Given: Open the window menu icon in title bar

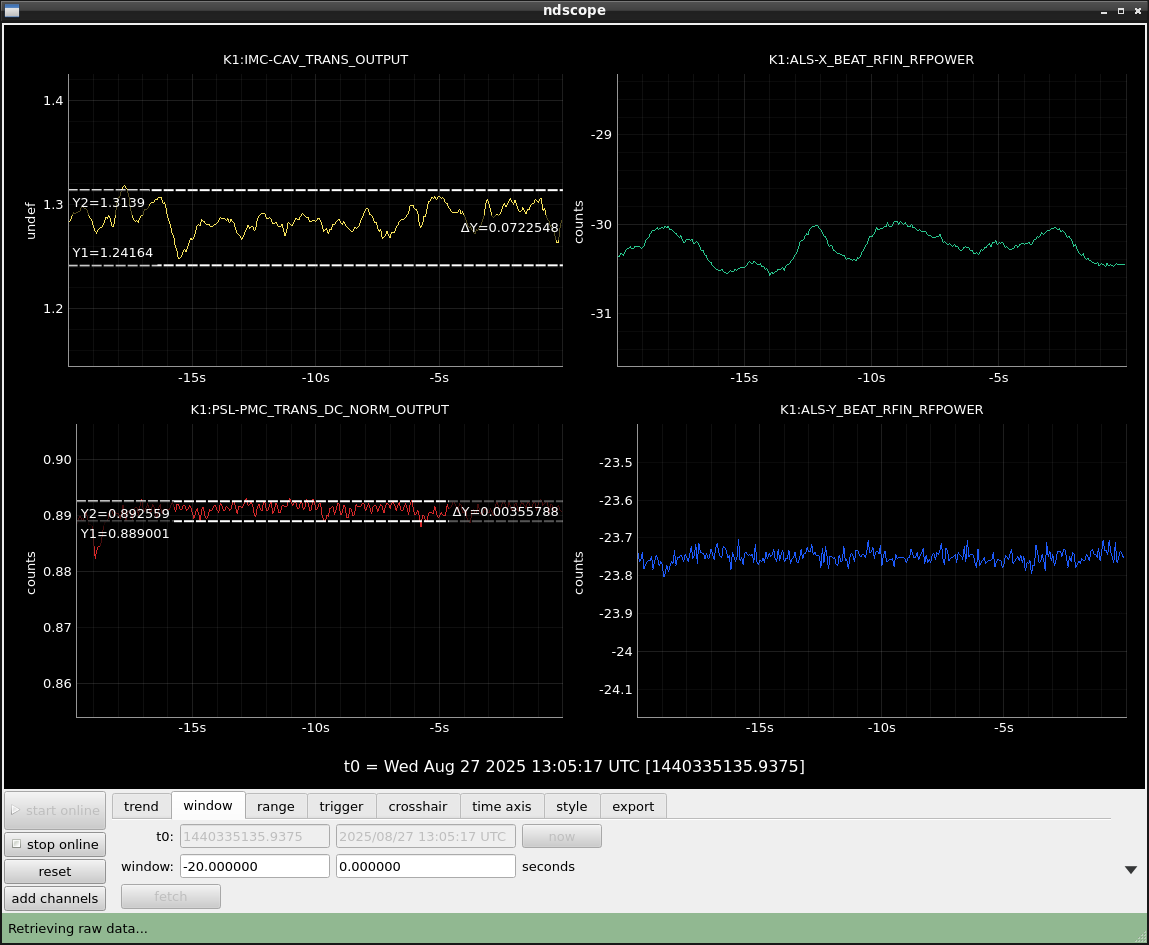Looking at the screenshot, I should click(12, 10).
